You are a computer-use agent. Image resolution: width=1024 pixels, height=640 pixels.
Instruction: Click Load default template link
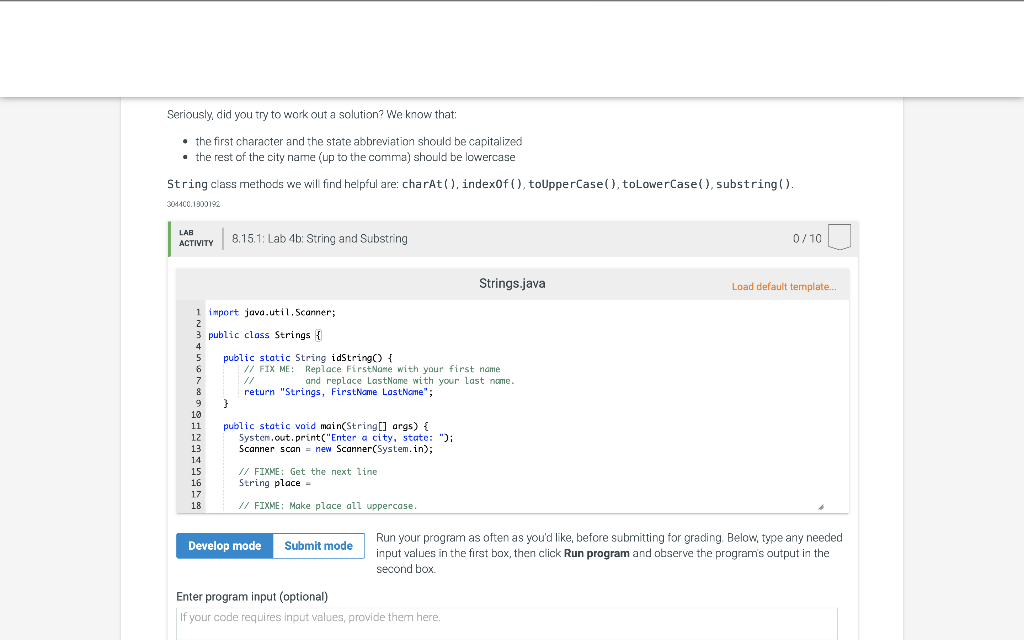(784, 287)
